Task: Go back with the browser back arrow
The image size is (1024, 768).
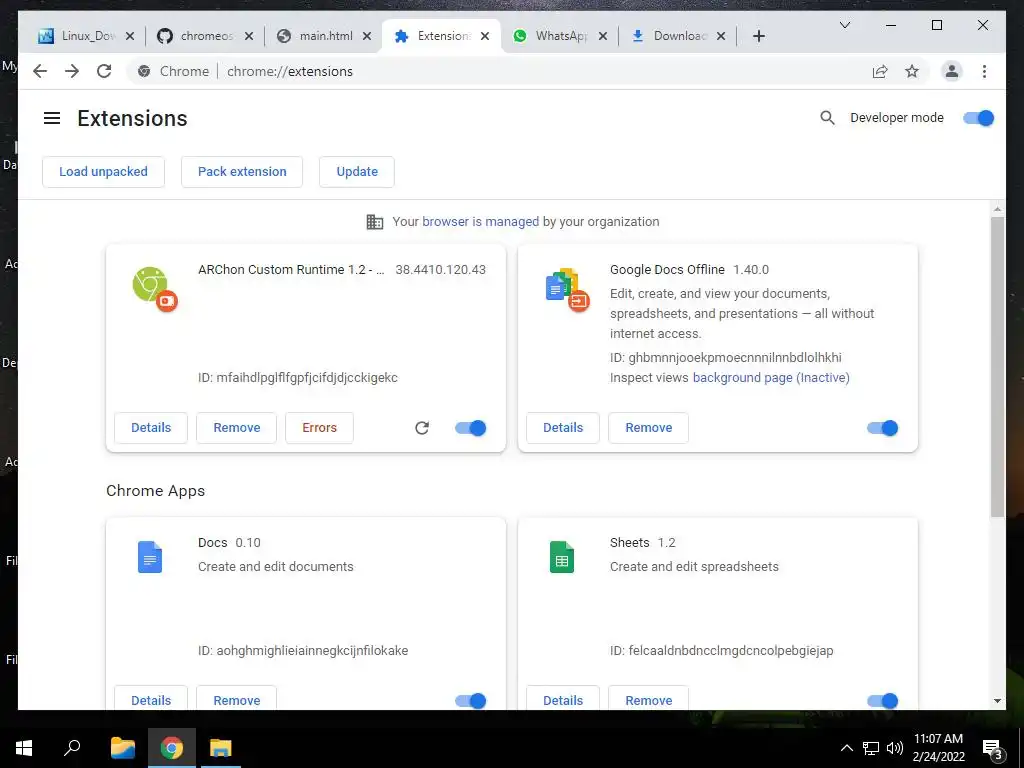Action: click(40, 71)
